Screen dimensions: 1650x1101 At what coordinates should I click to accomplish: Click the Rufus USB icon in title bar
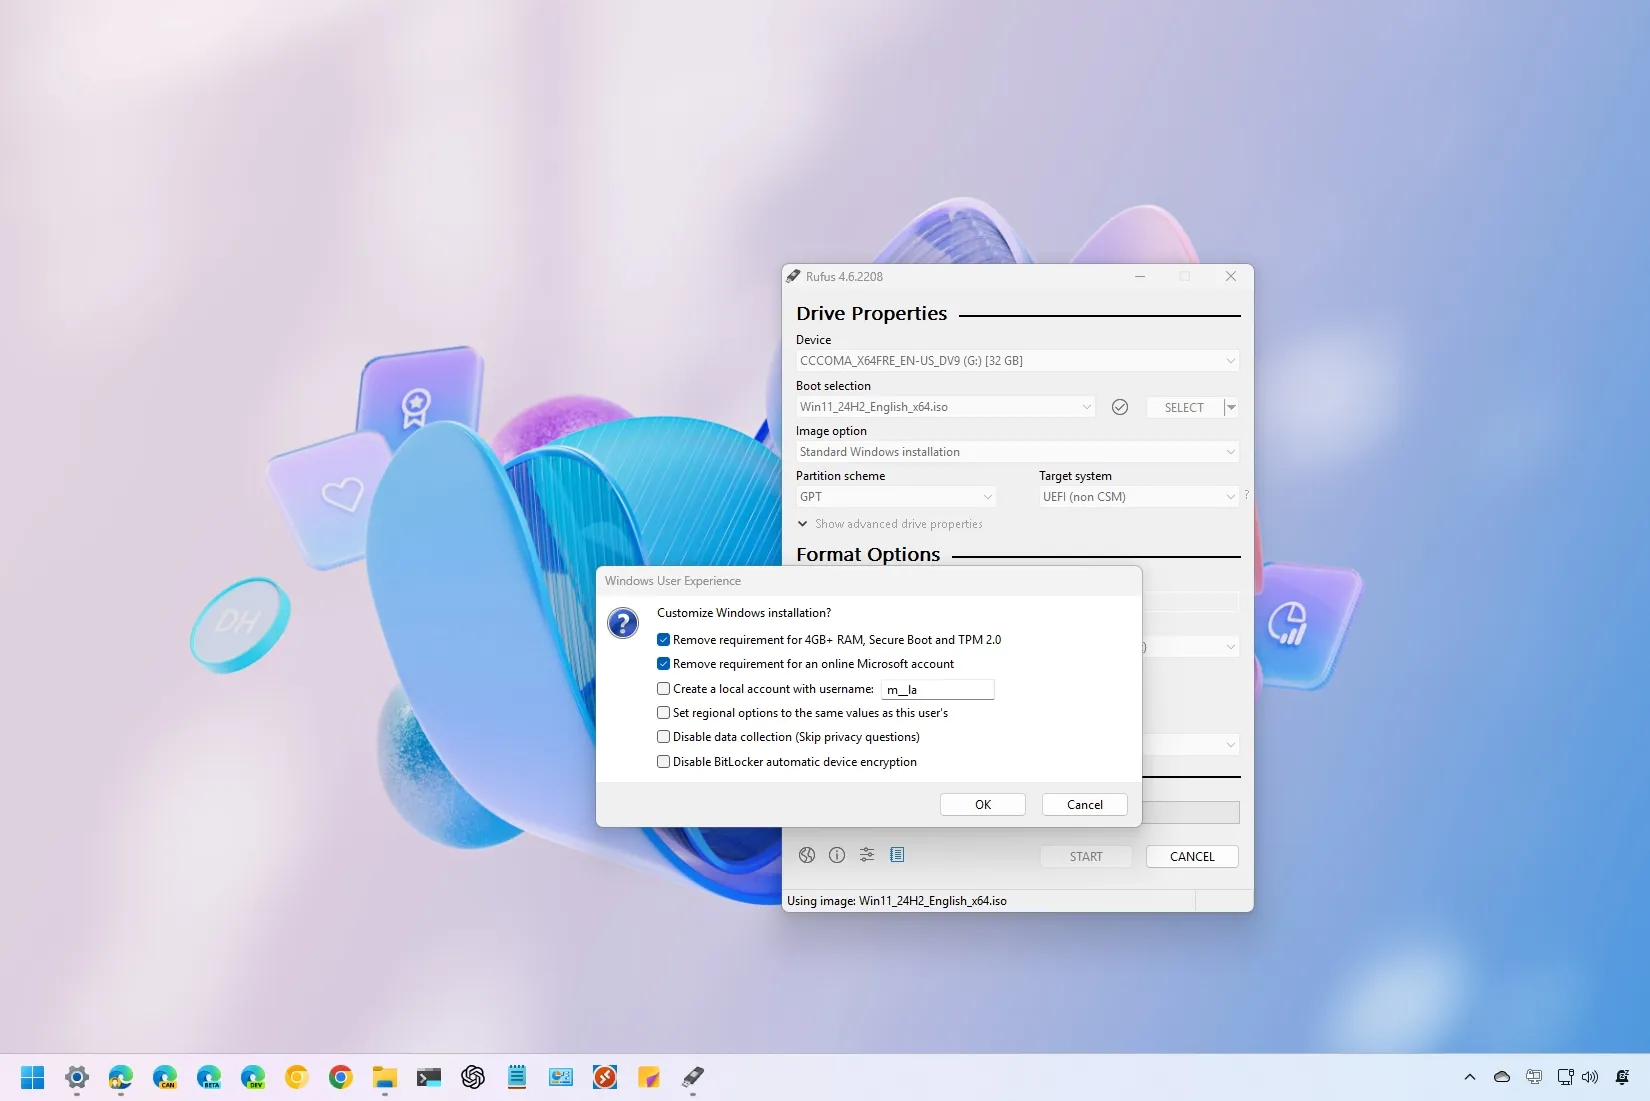pos(793,276)
